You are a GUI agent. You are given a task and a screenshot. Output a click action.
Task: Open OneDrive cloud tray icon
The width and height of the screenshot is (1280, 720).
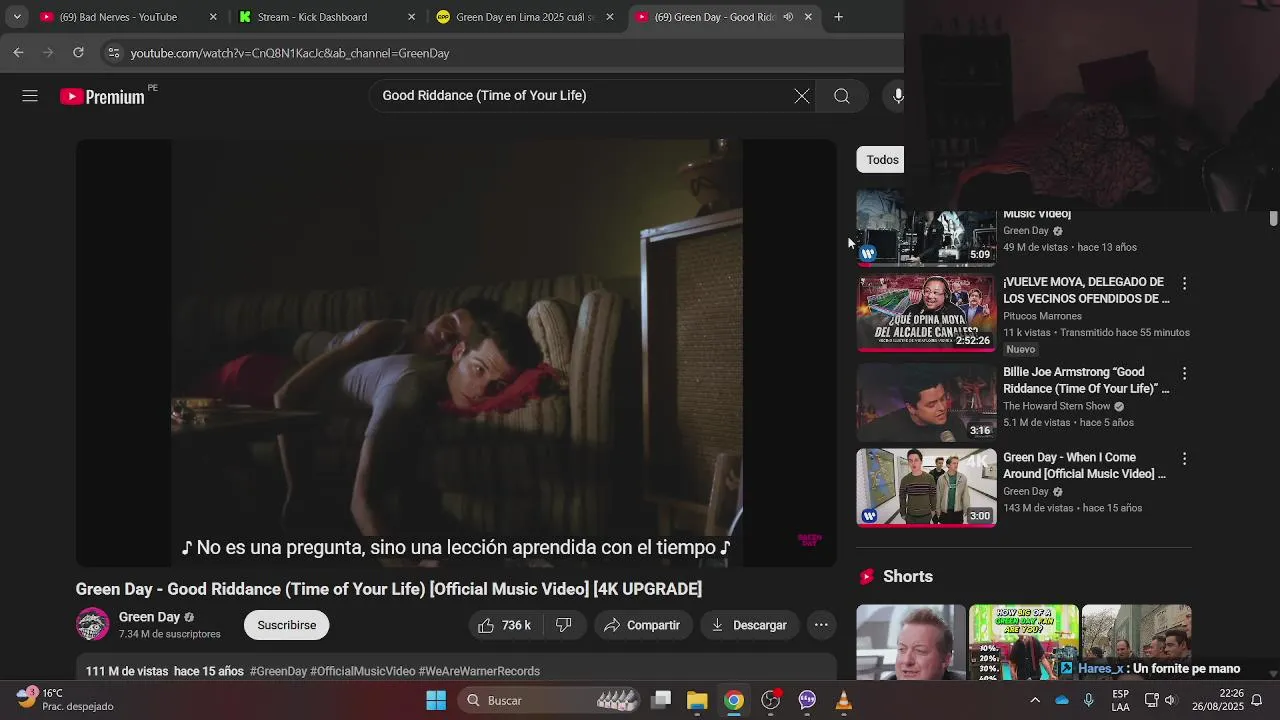(1062, 700)
